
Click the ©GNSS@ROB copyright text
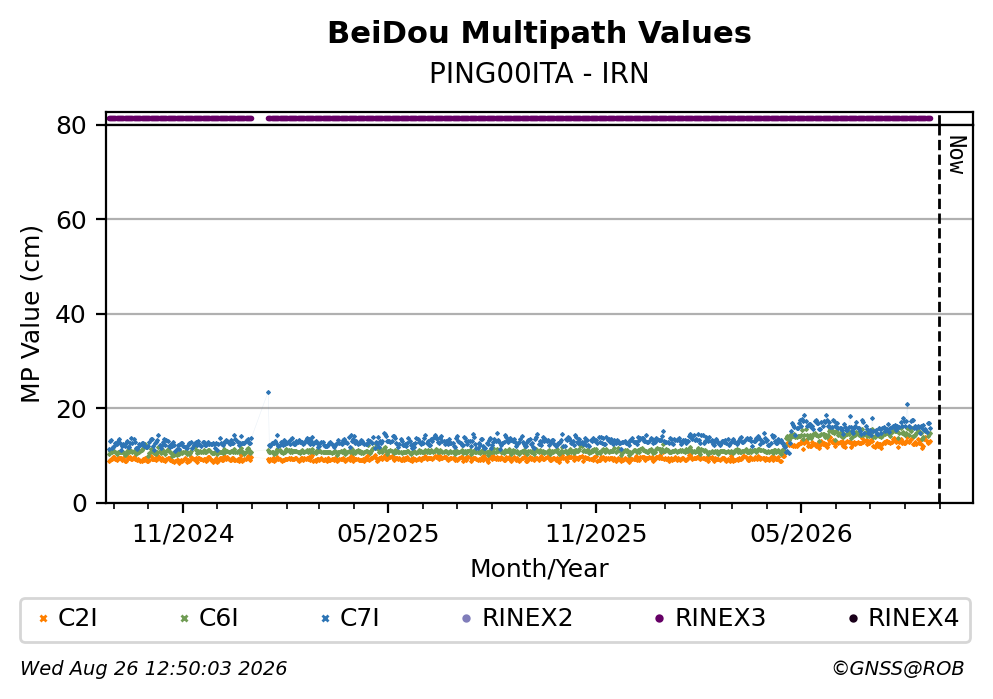[x=898, y=669]
